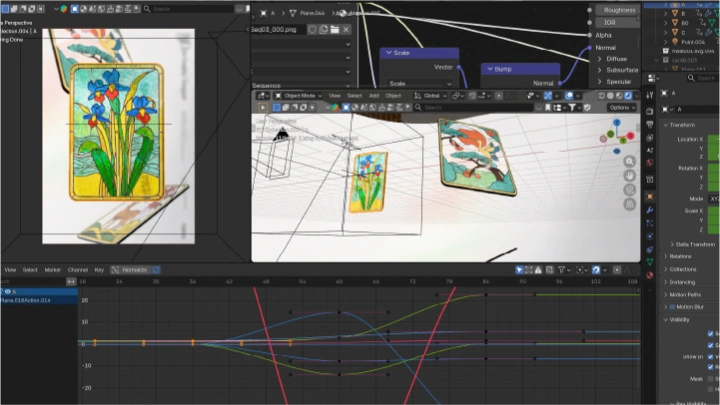This screenshot has width=720, height=405.
Task: Toggle camera view gizmo in 3D viewport
Action: click(630, 190)
